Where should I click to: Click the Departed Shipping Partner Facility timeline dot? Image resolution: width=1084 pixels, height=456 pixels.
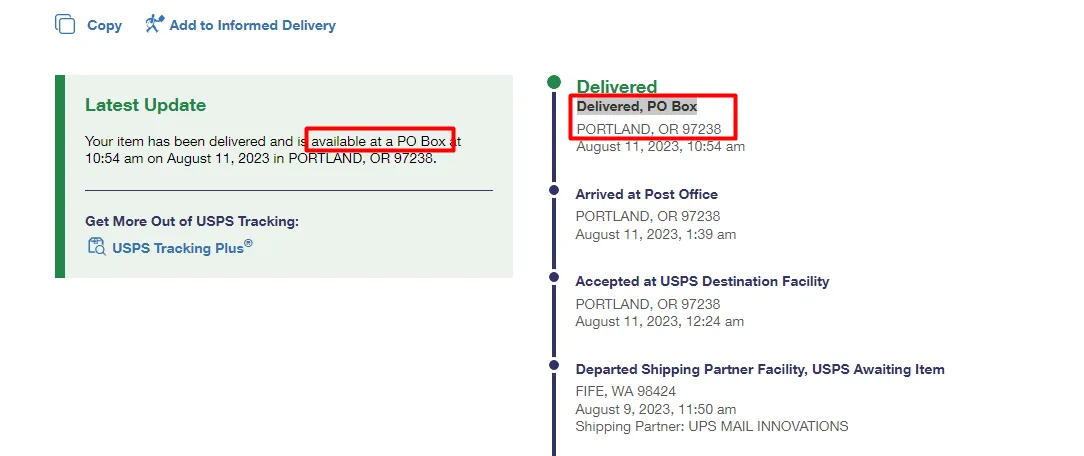coord(554,366)
